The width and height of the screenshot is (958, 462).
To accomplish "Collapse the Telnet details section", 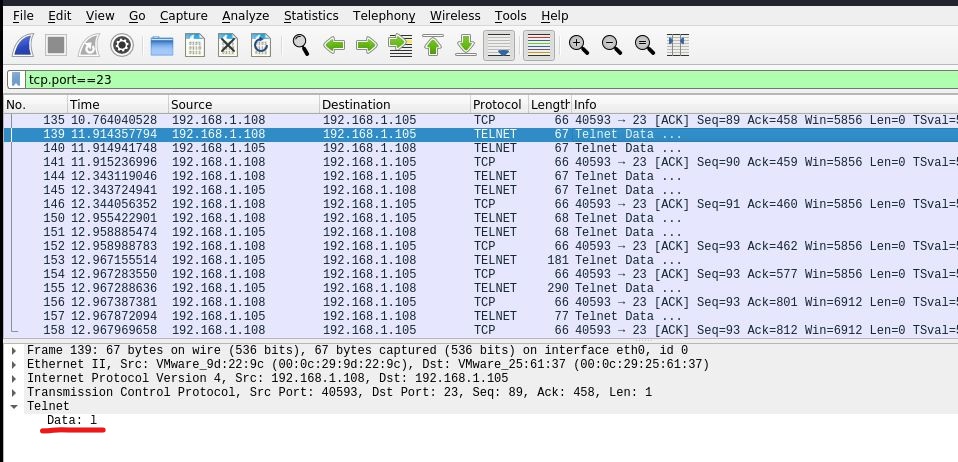I will pos(14,407).
